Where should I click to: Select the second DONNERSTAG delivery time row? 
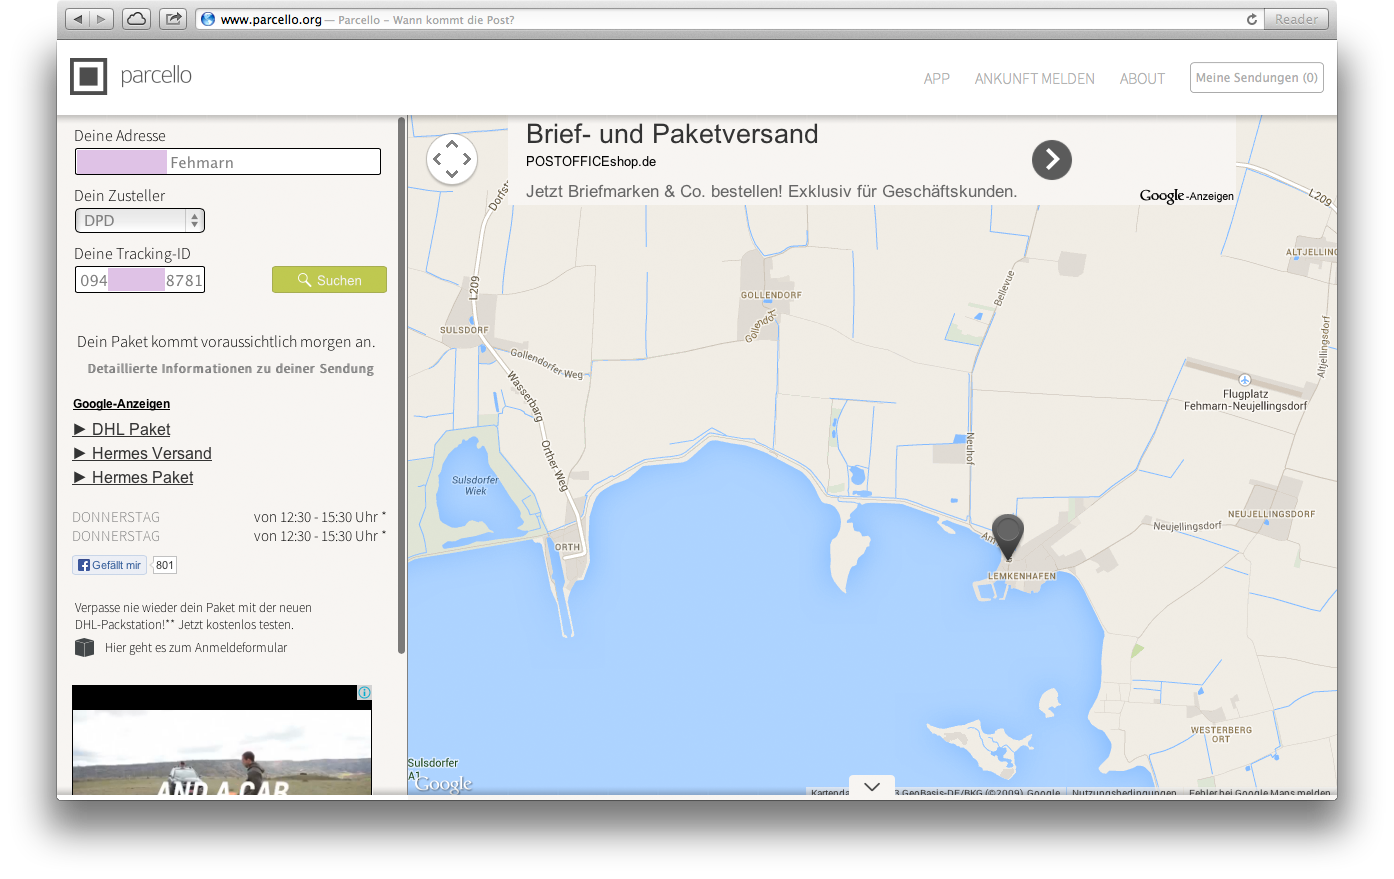pyautogui.click(x=229, y=536)
